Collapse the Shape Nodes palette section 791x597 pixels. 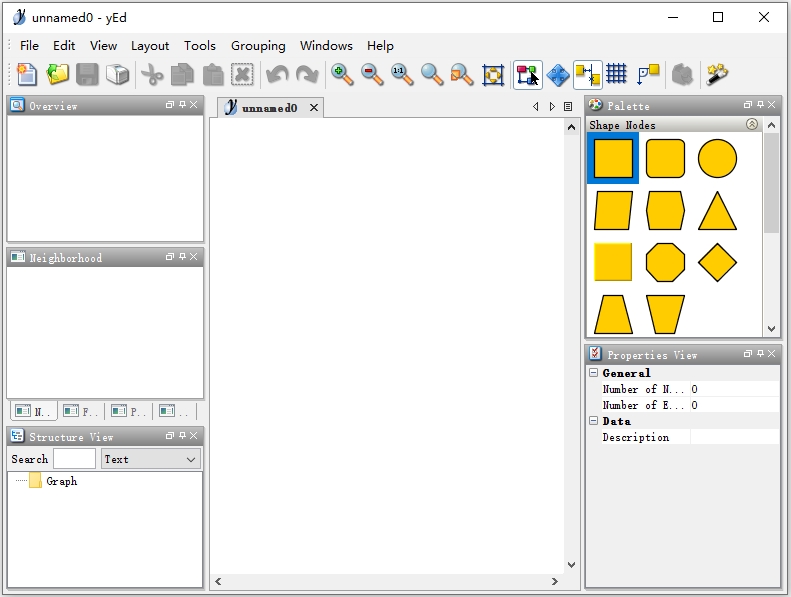tap(752, 125)
